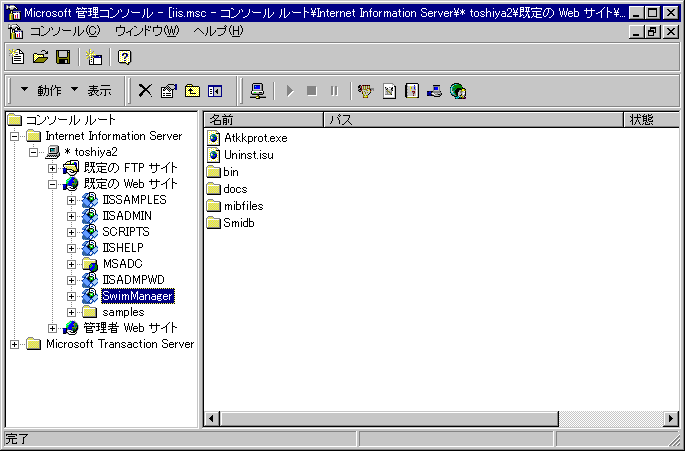The height and width of the screenshot is (451, 685).
Task: Click the SCRIPTS package icon
Action: [90, 232]
